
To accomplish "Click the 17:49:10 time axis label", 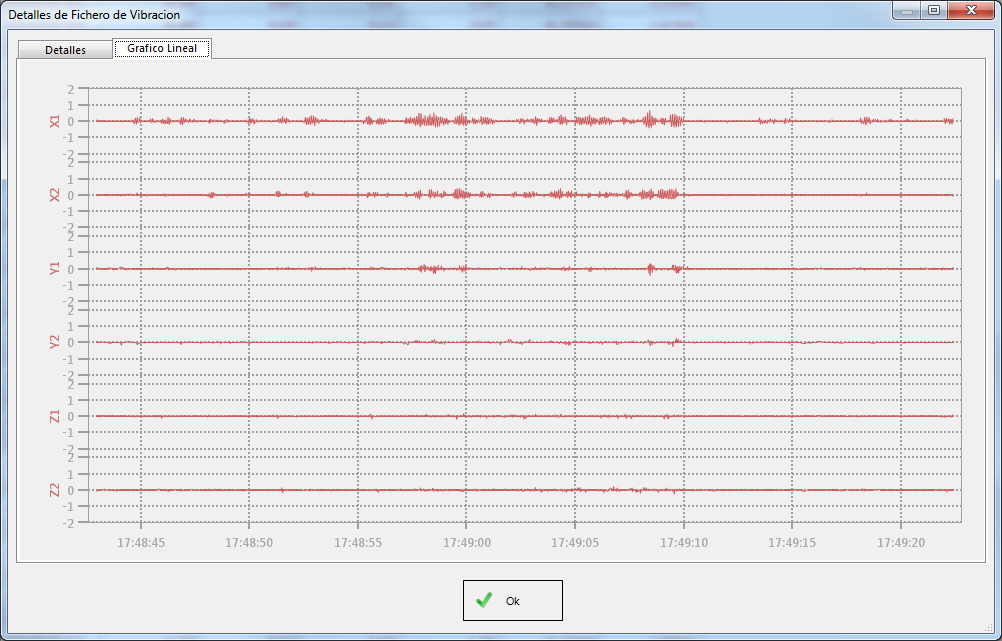I will (684, 542).
